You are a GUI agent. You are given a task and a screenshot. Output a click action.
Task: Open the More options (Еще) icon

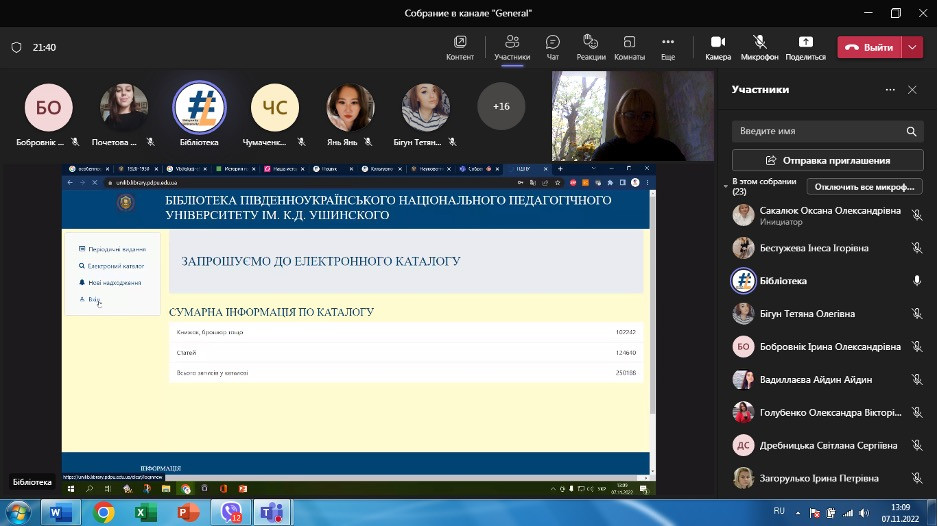pyautogui.click(x=667, y=42)
